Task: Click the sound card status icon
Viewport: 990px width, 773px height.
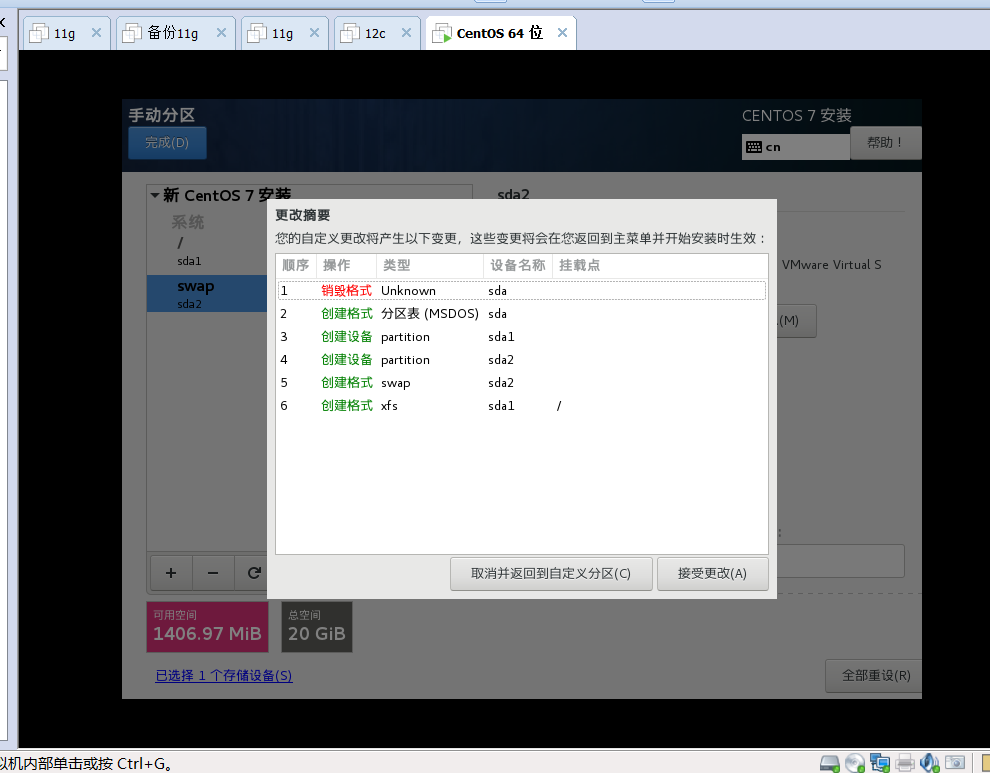Action: [929, 763]
